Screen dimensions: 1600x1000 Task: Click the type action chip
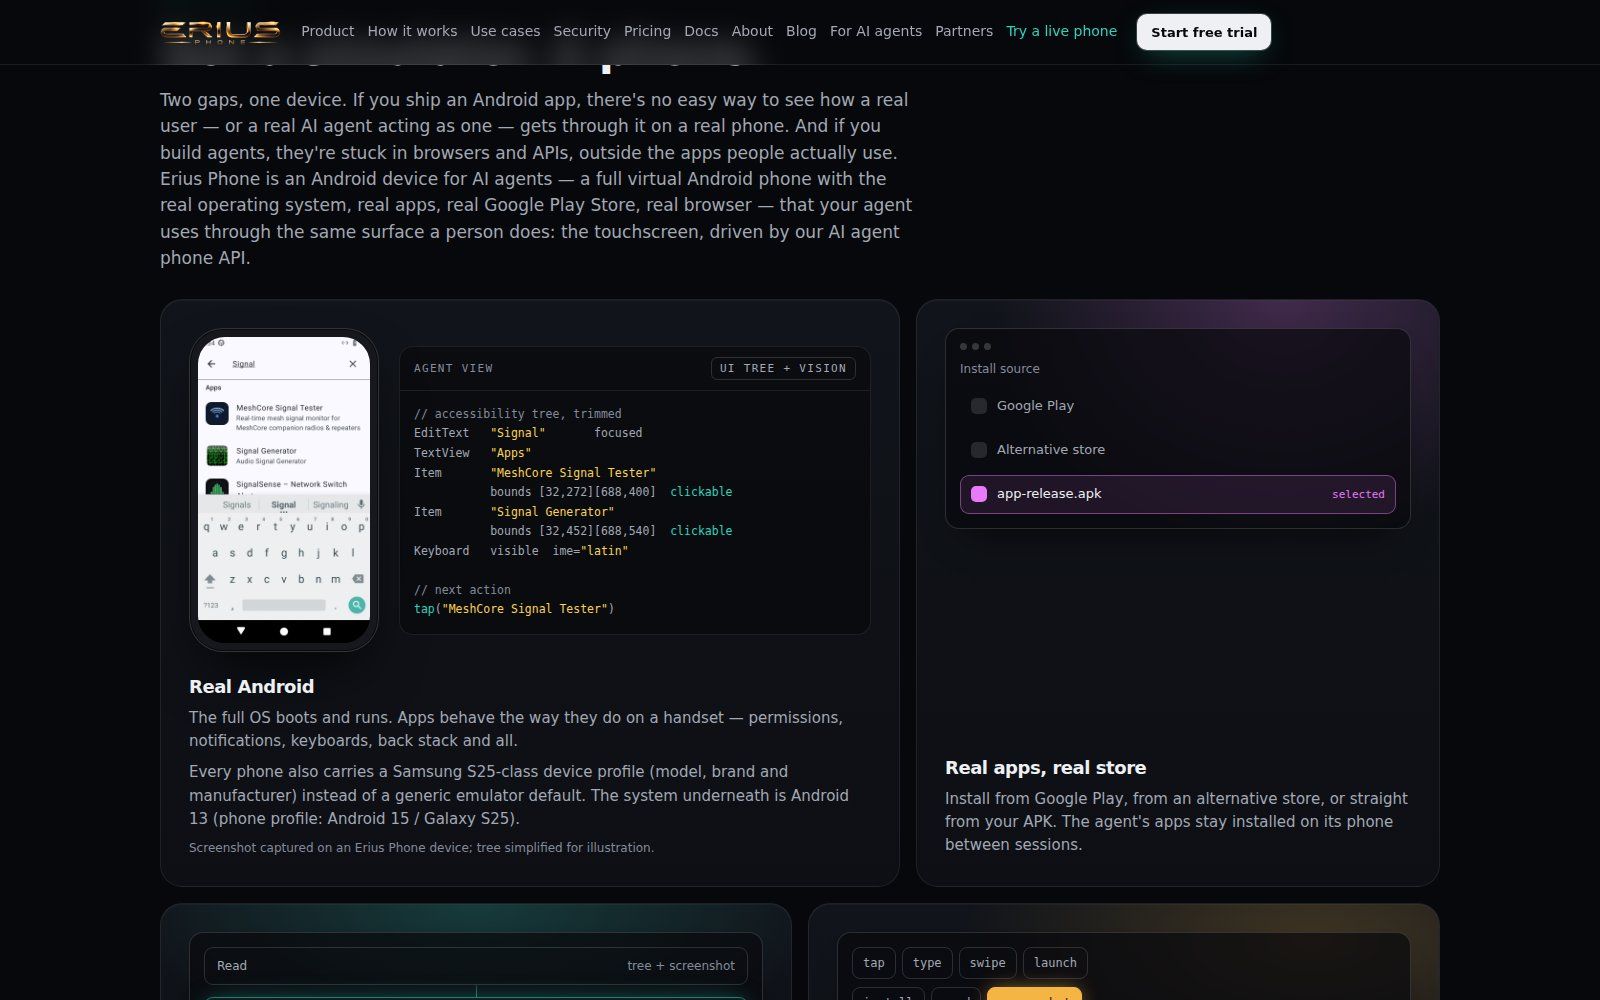tap(927, 963)
